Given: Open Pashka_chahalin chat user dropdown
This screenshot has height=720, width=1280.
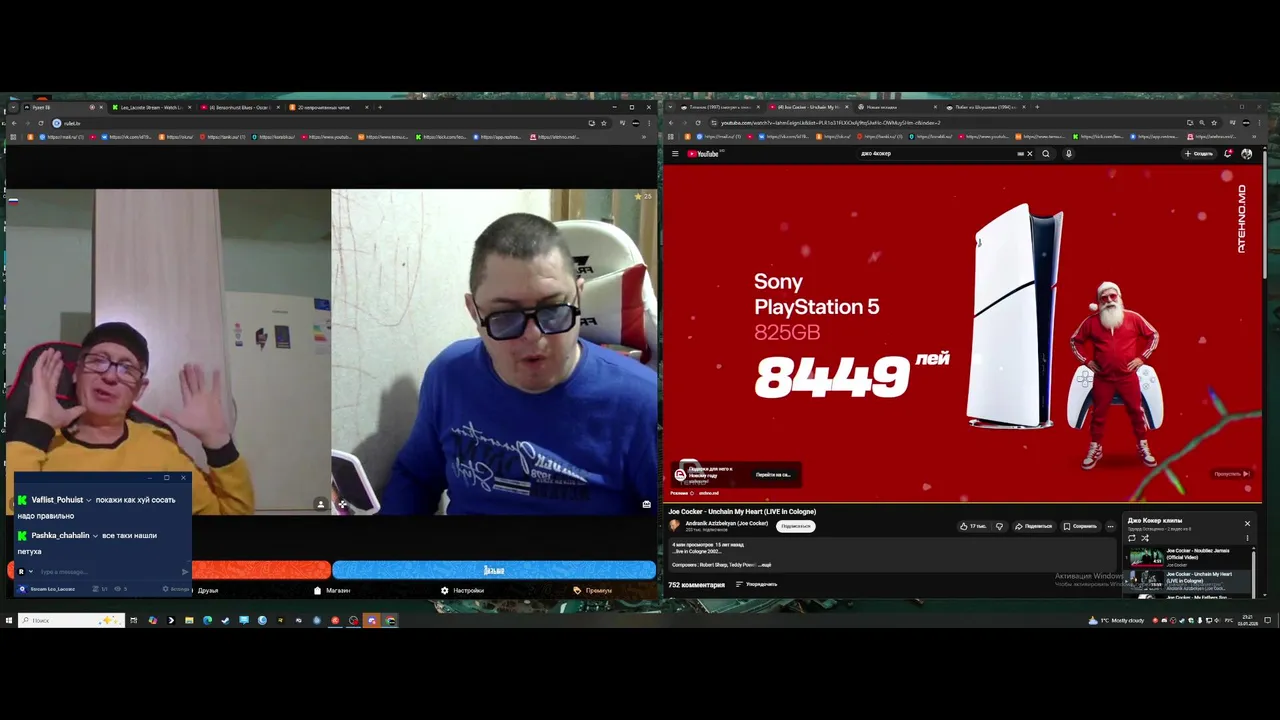Looking at the screenshot, I should pos(95,536).
